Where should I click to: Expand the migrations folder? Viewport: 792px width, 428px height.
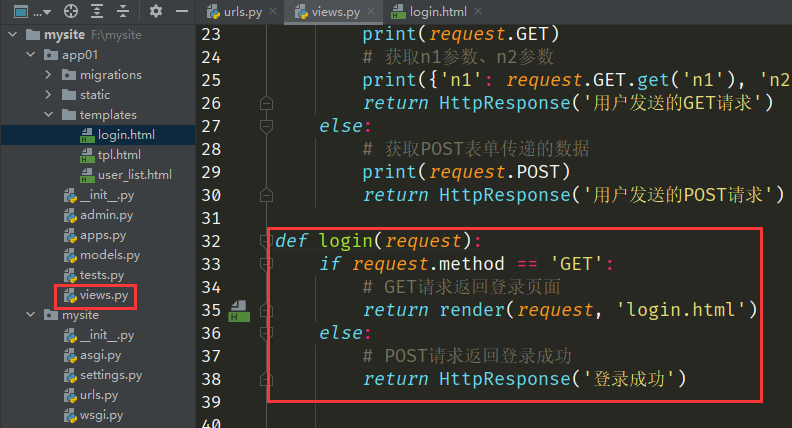tap(48, 75)
